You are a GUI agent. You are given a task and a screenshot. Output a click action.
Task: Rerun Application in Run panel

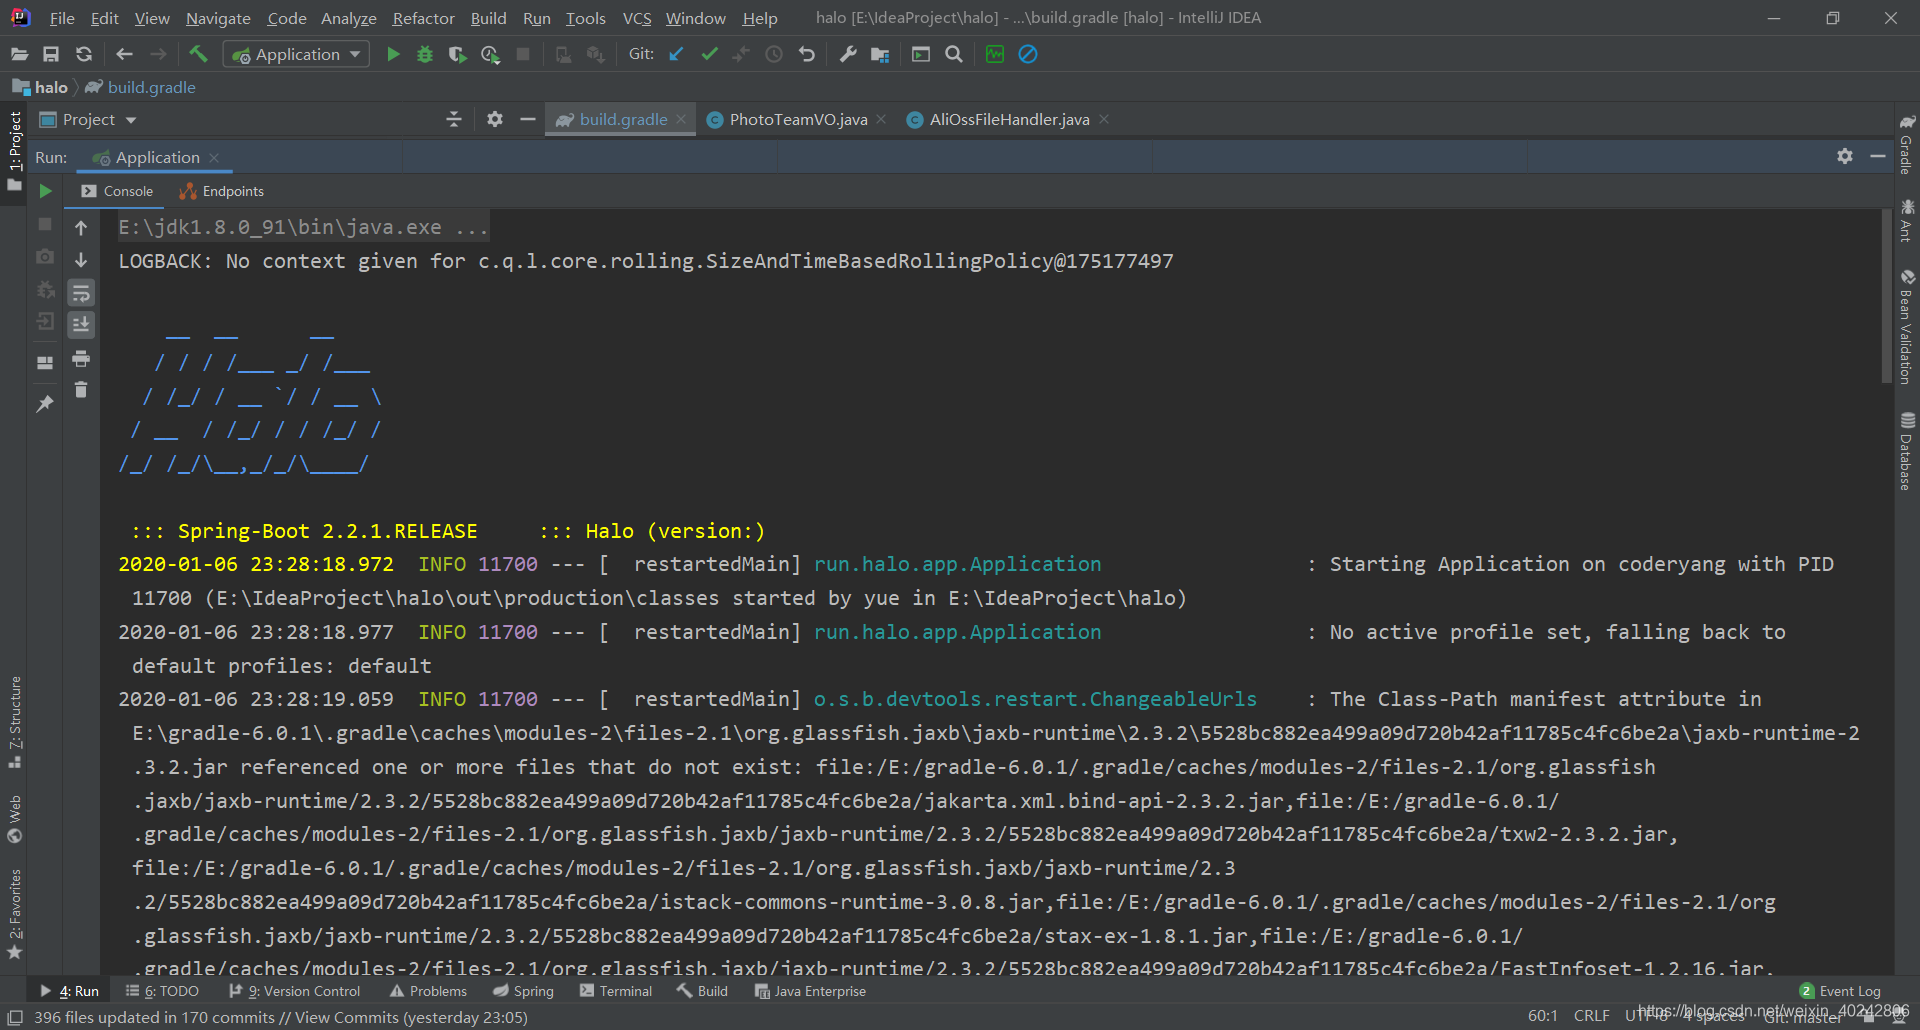[45, 191]
